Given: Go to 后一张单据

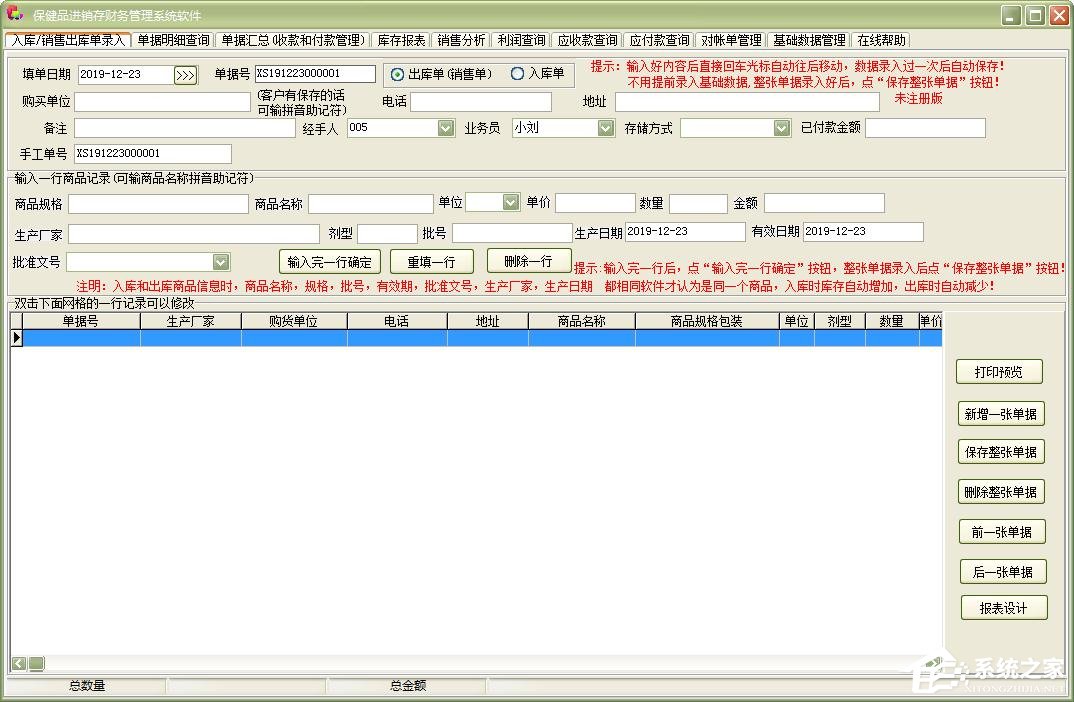Looking at the screenshot, I should (x=1003, y=572).
